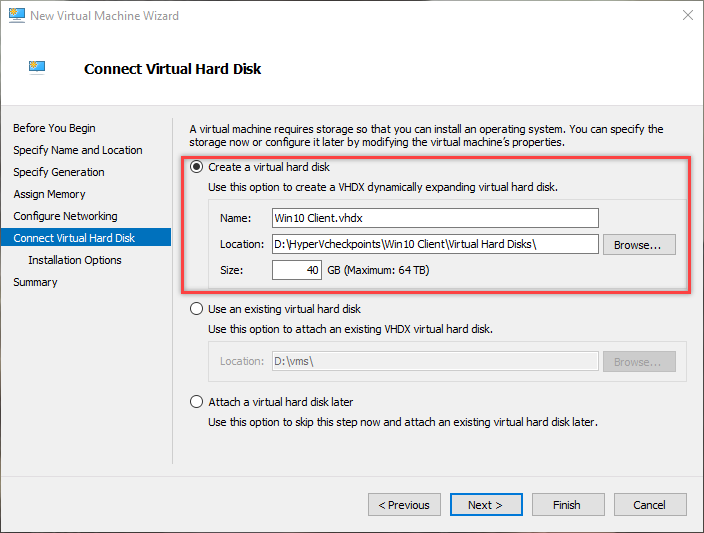Choose Attach a virtual hard disk later
This screenshot has height=533, width=704.
tap(196, 401)
